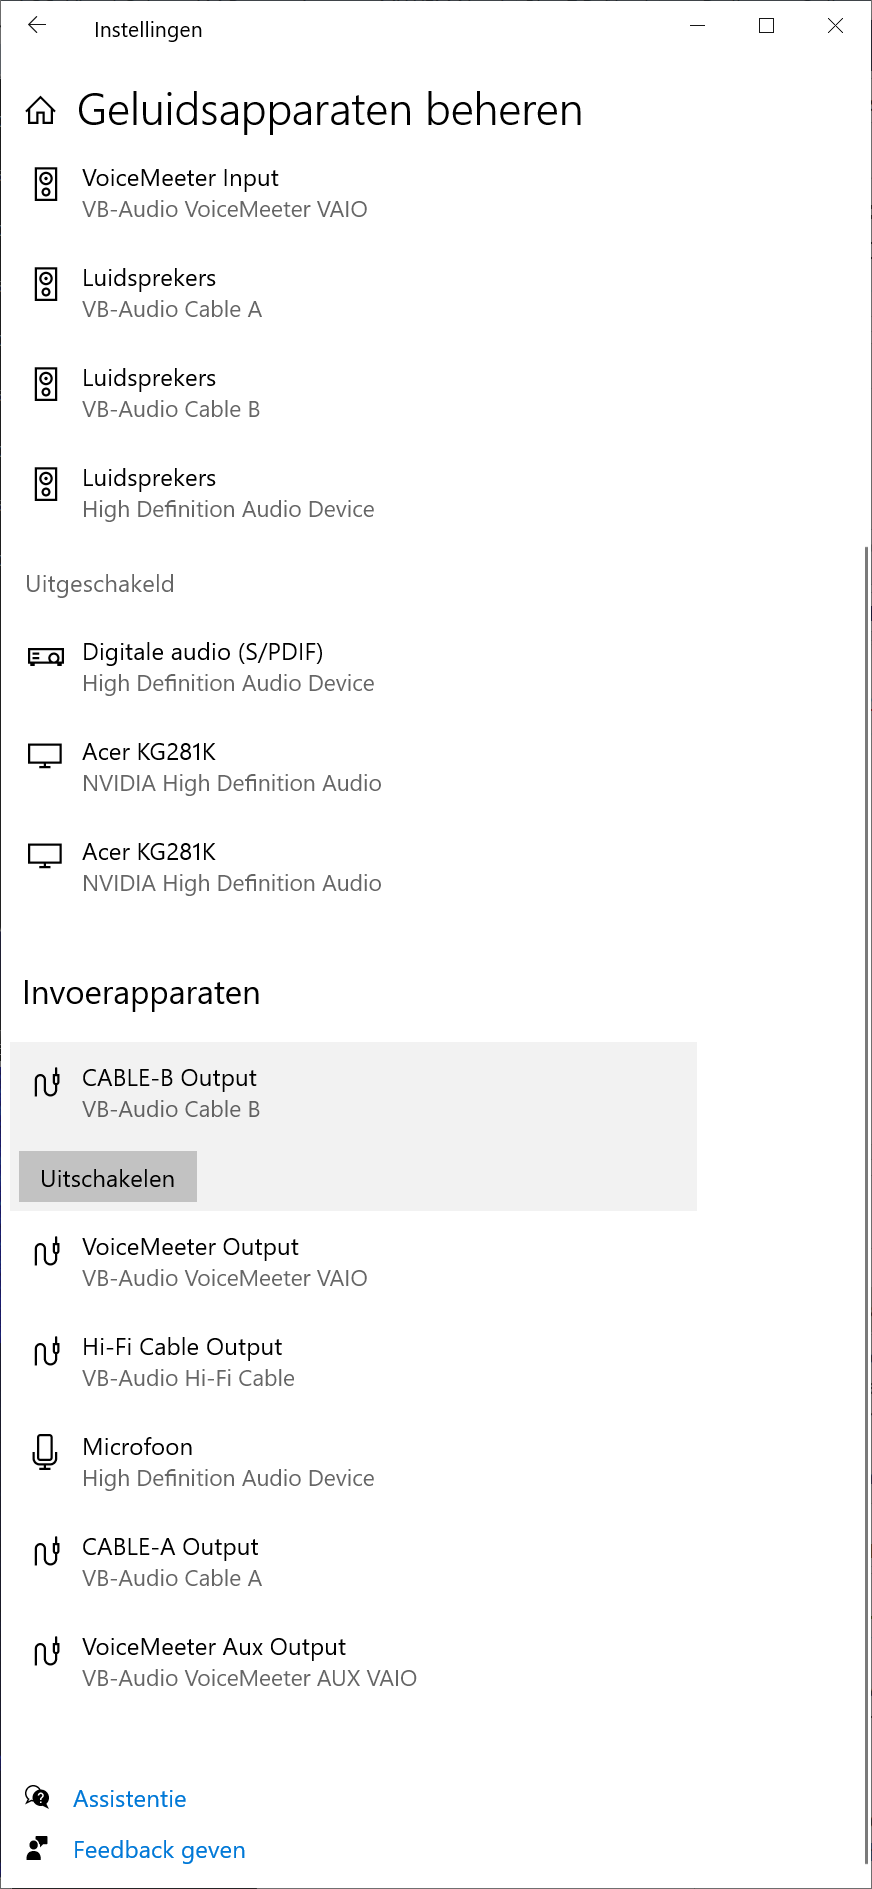Click the Microfoon microphone icon
Screen dimensions: 872x1889
46,1452
